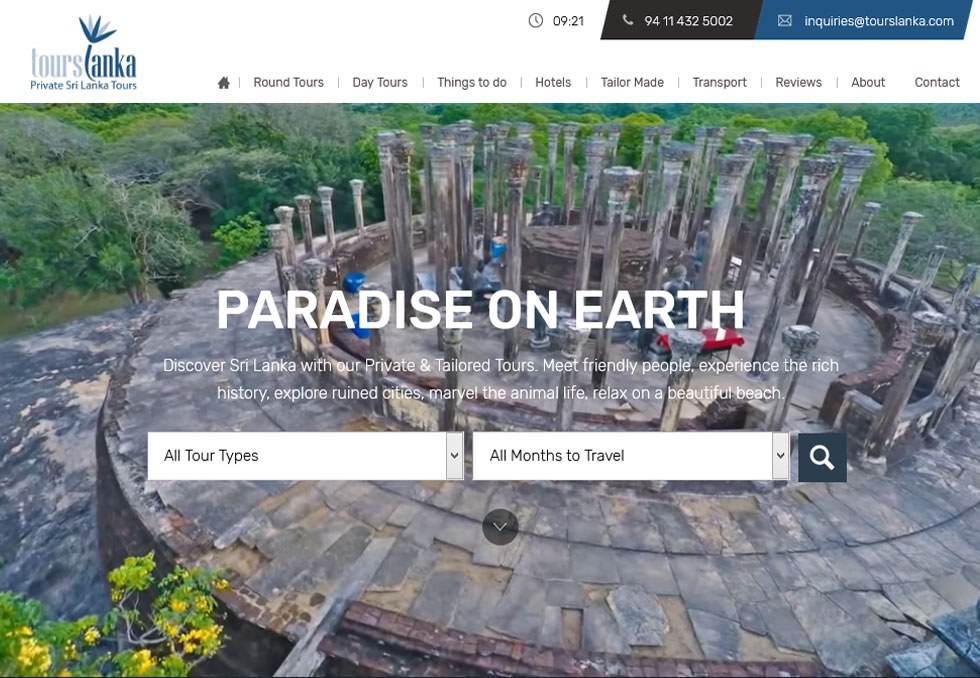Click the clock icon beside 09:21
The image size is (980, 678).
point(536,21)
